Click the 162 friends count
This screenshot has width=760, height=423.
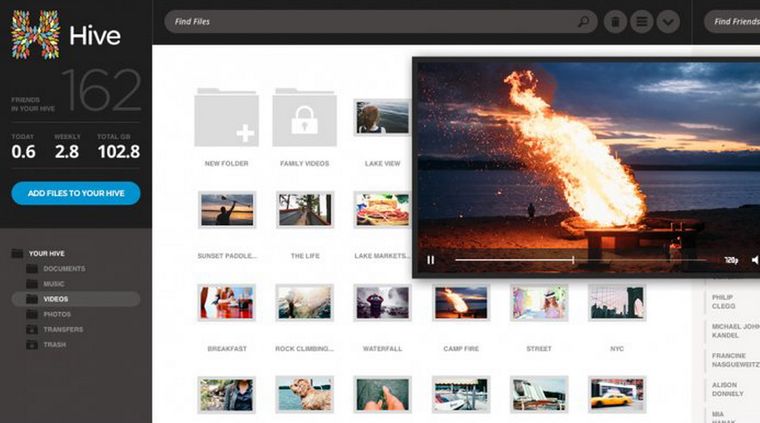click(102, 90)
